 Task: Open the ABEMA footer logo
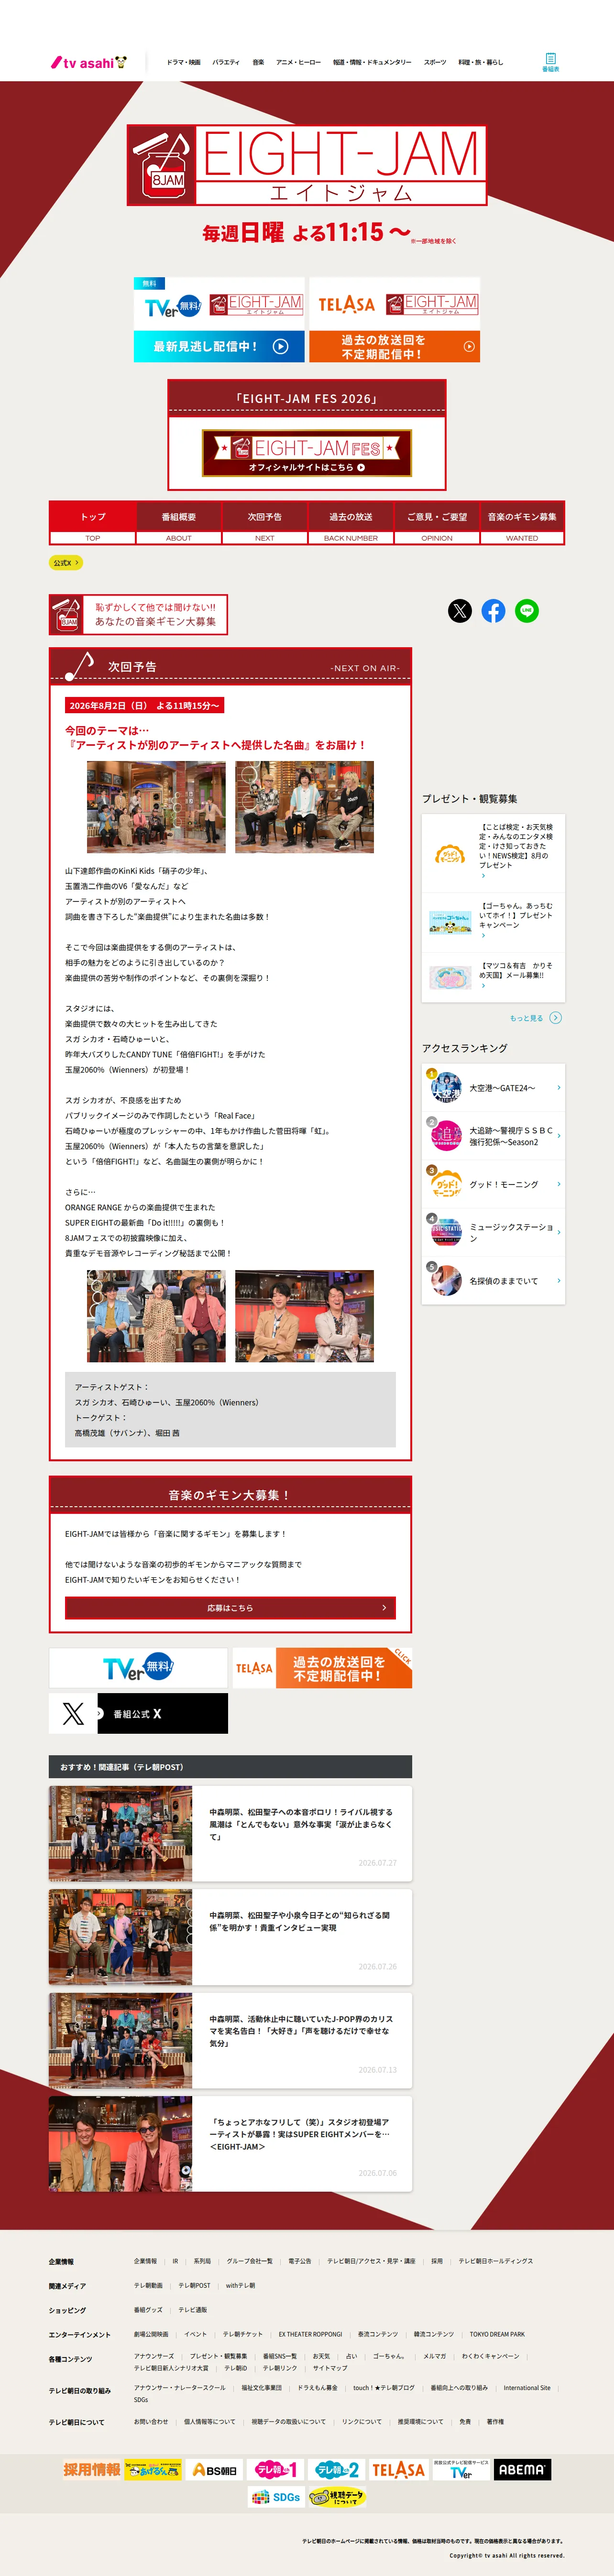coord(522,2470)
